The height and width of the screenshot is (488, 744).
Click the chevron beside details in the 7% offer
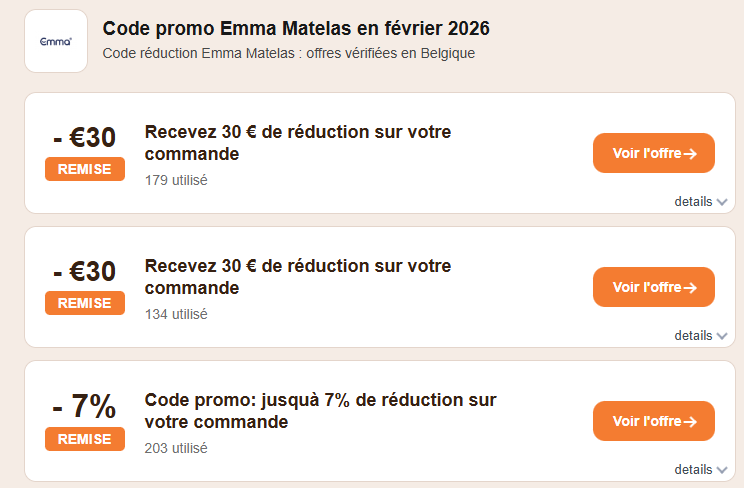722,470
